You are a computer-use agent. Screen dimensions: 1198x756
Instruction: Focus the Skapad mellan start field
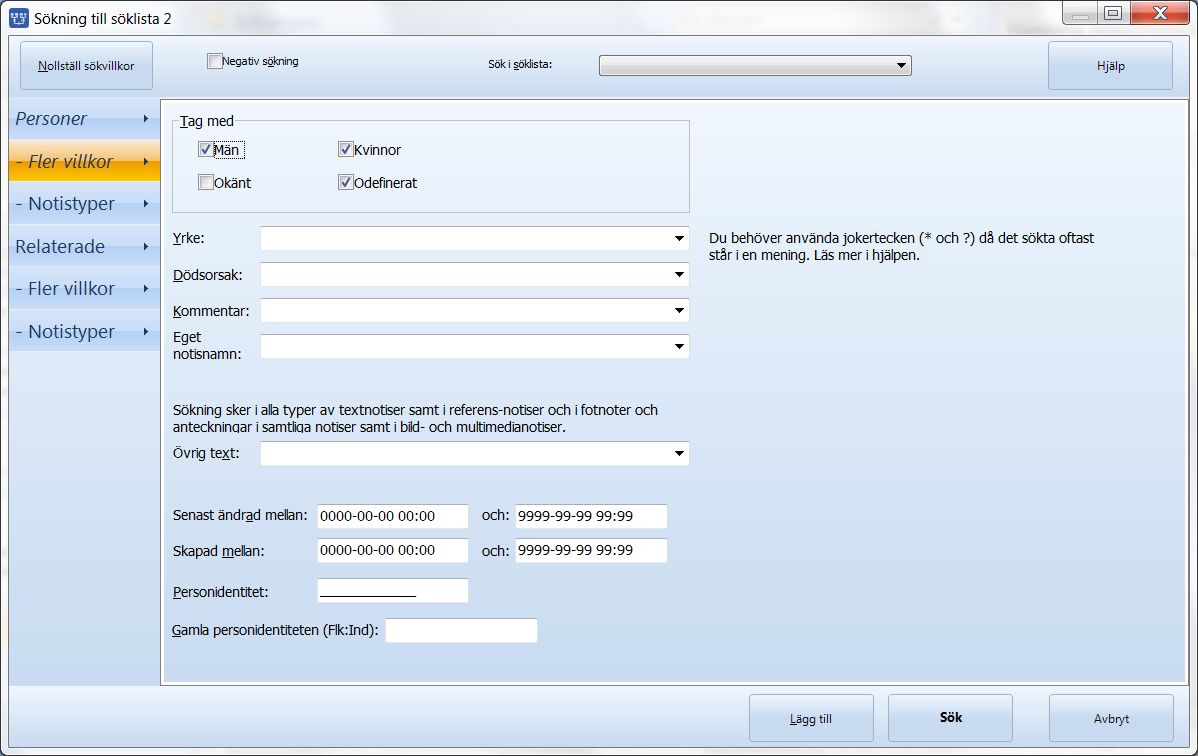click(393, 550)
